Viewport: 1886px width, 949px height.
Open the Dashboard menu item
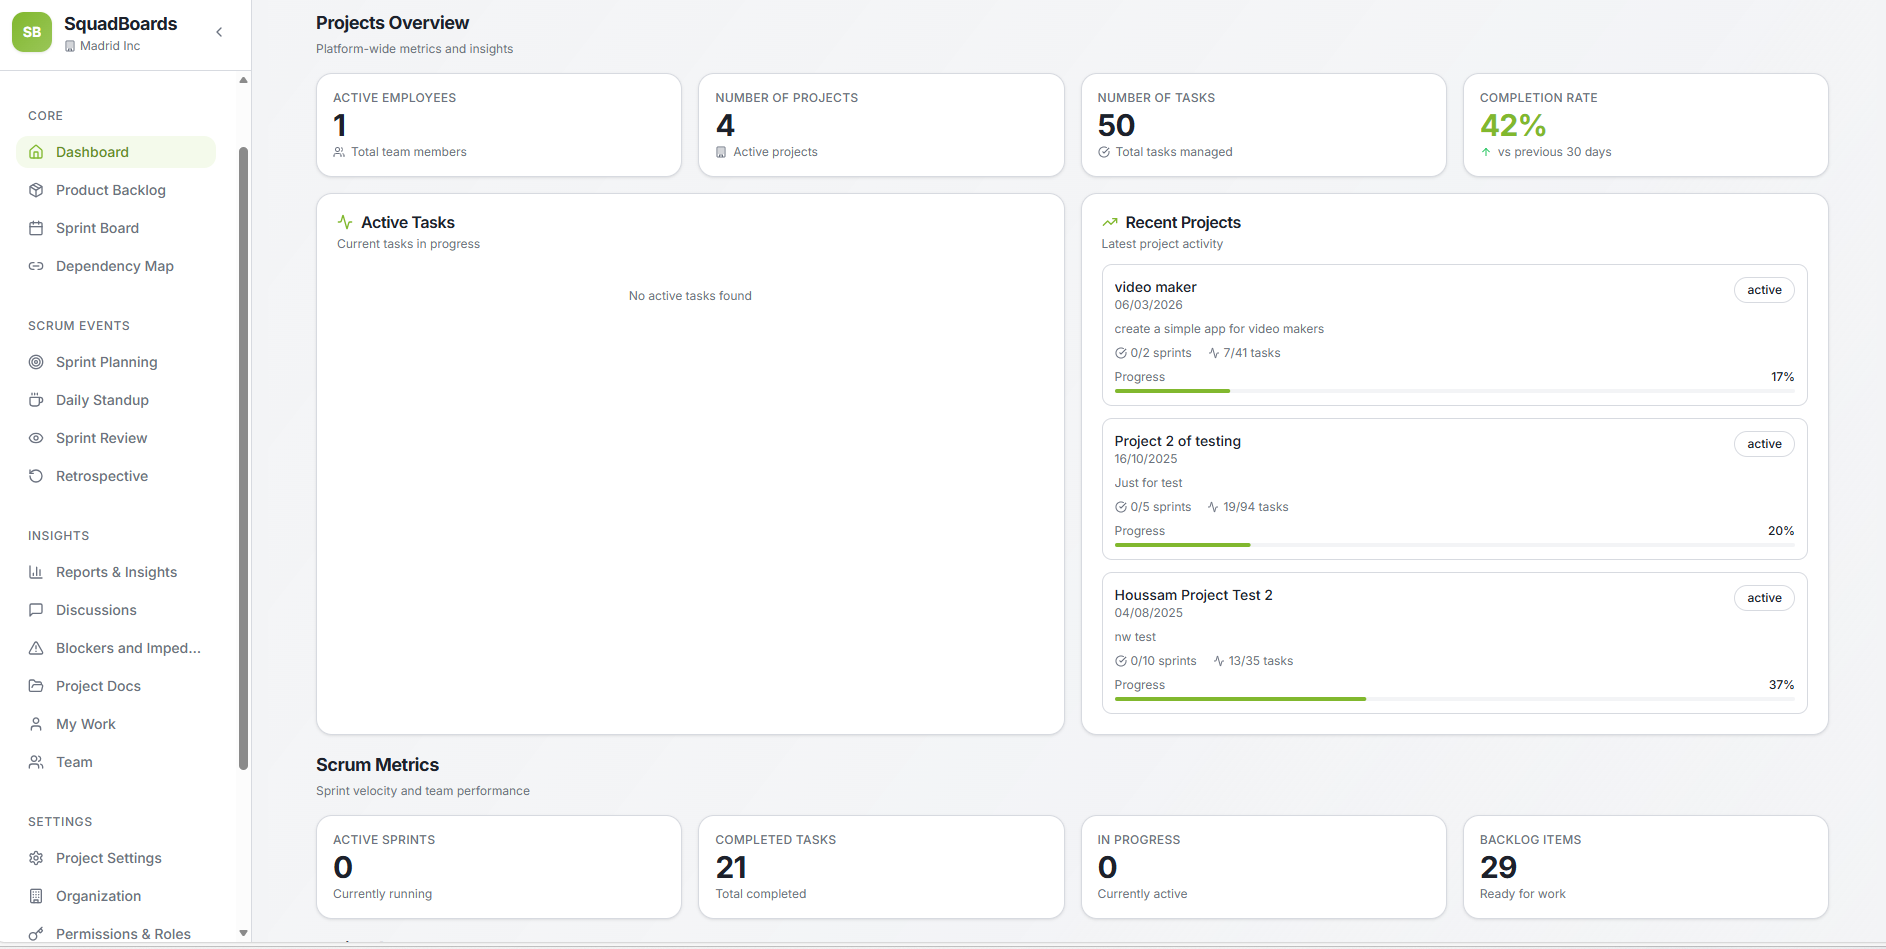point(116,152)
